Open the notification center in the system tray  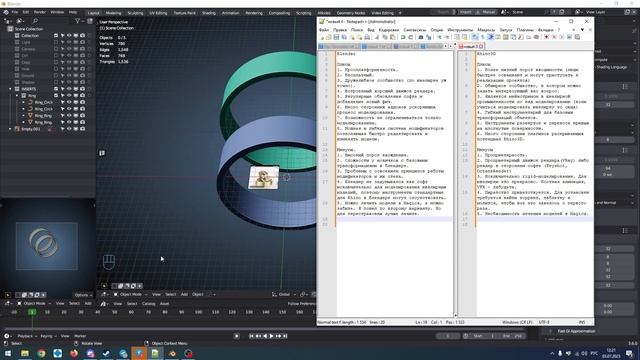[630, 353]
